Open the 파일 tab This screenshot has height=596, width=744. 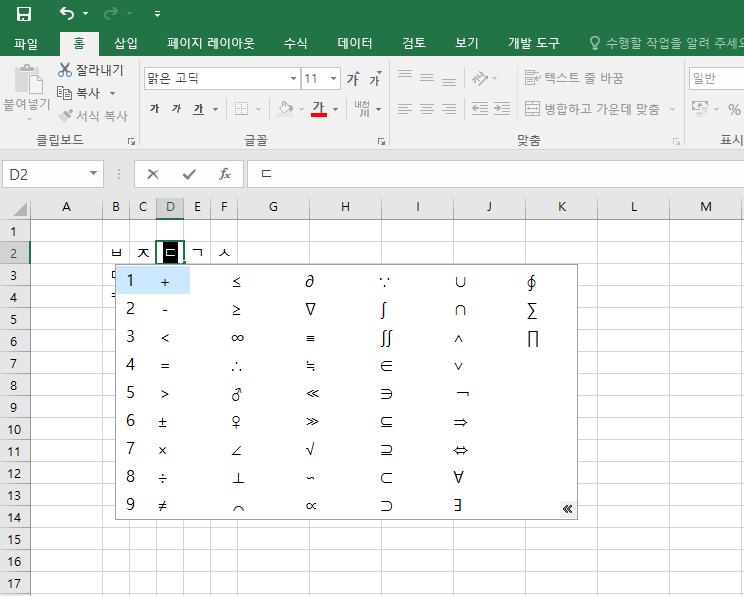(x=26, y=44)
